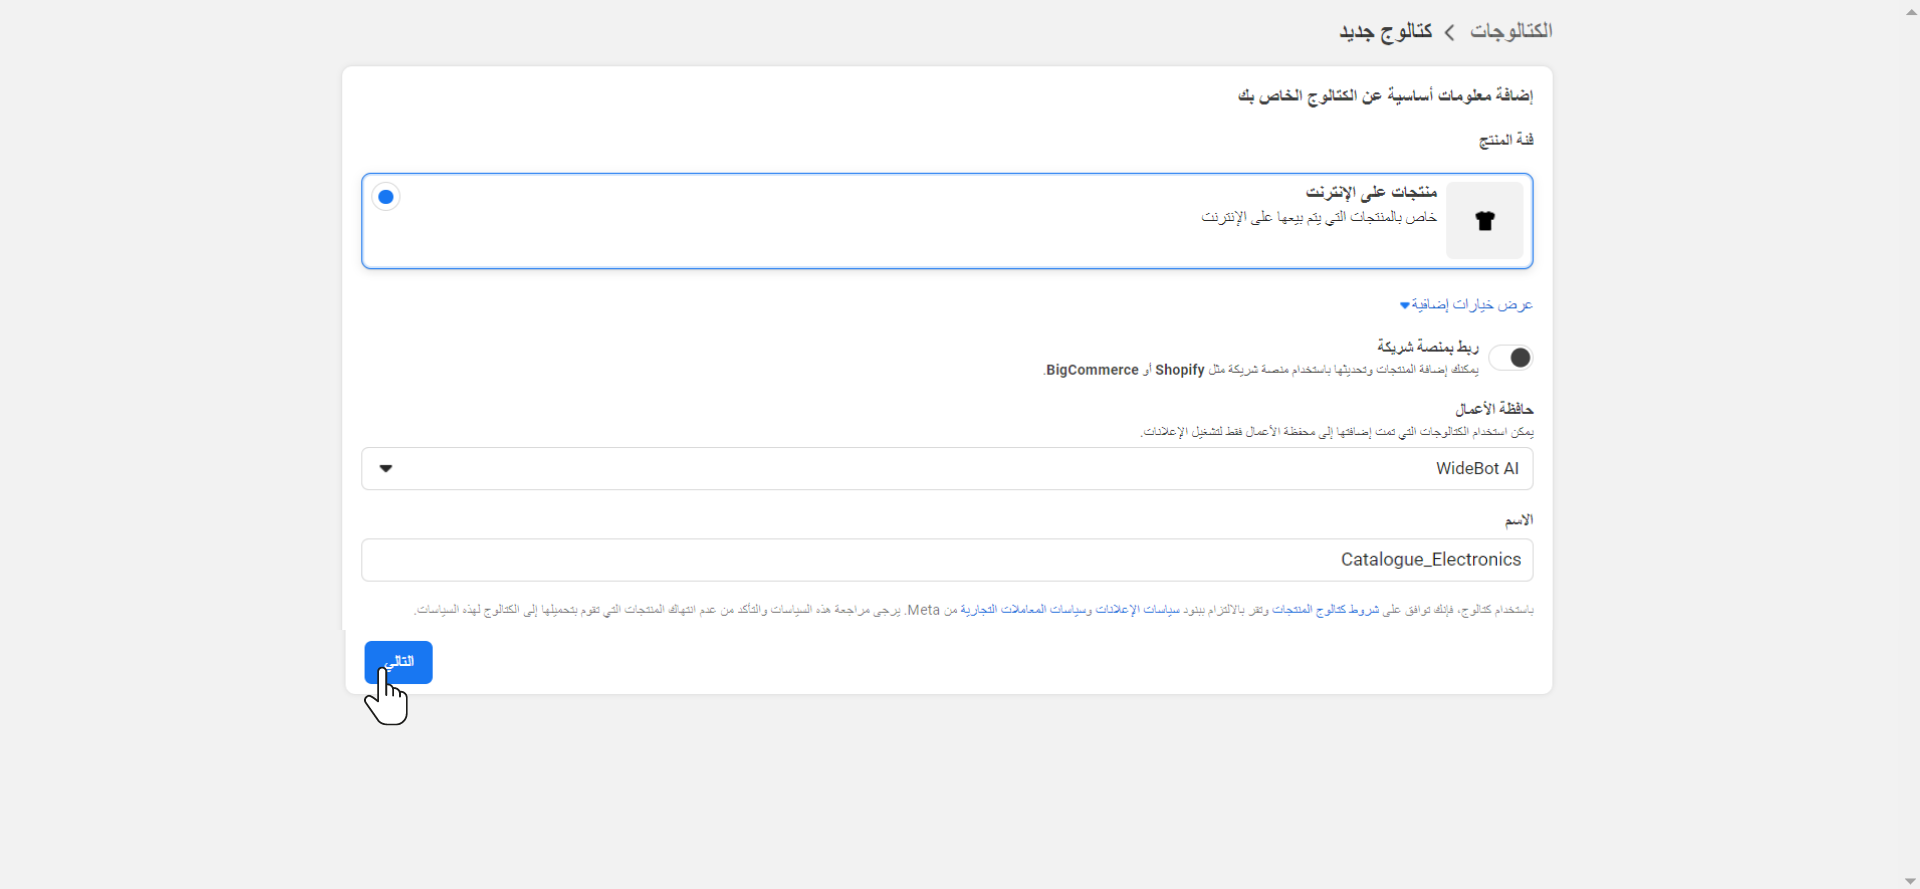Click the 'منتجات على الإنترنت' card title

1371,192
